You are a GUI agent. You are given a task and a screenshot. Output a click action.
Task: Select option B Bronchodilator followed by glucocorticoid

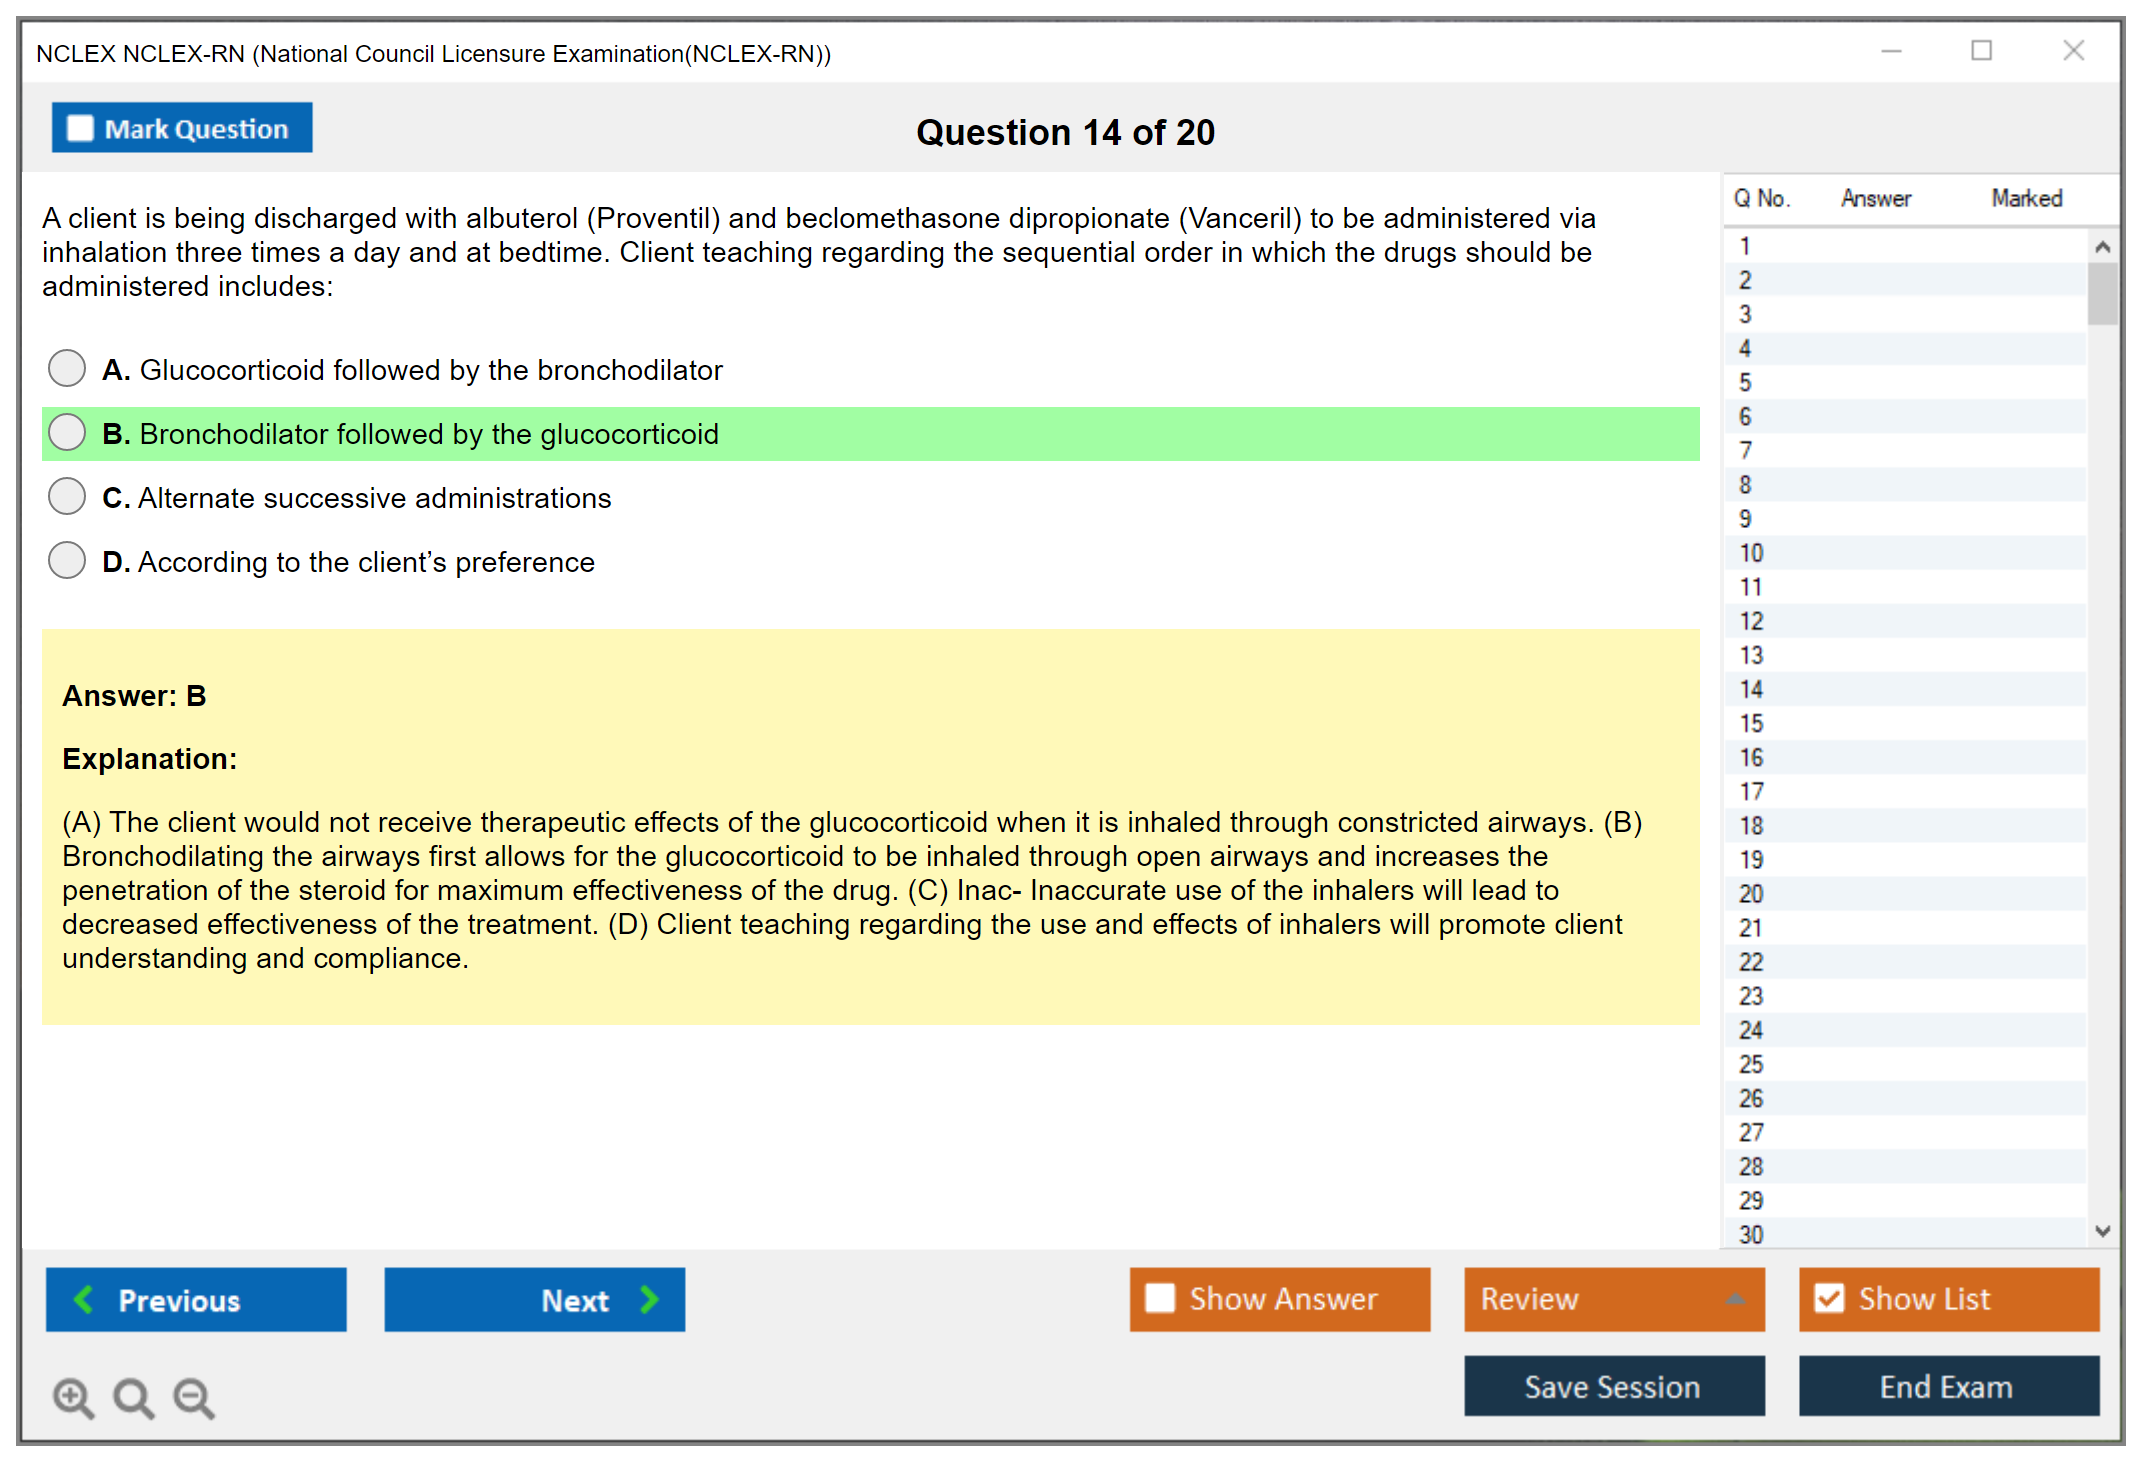point(67,433)
